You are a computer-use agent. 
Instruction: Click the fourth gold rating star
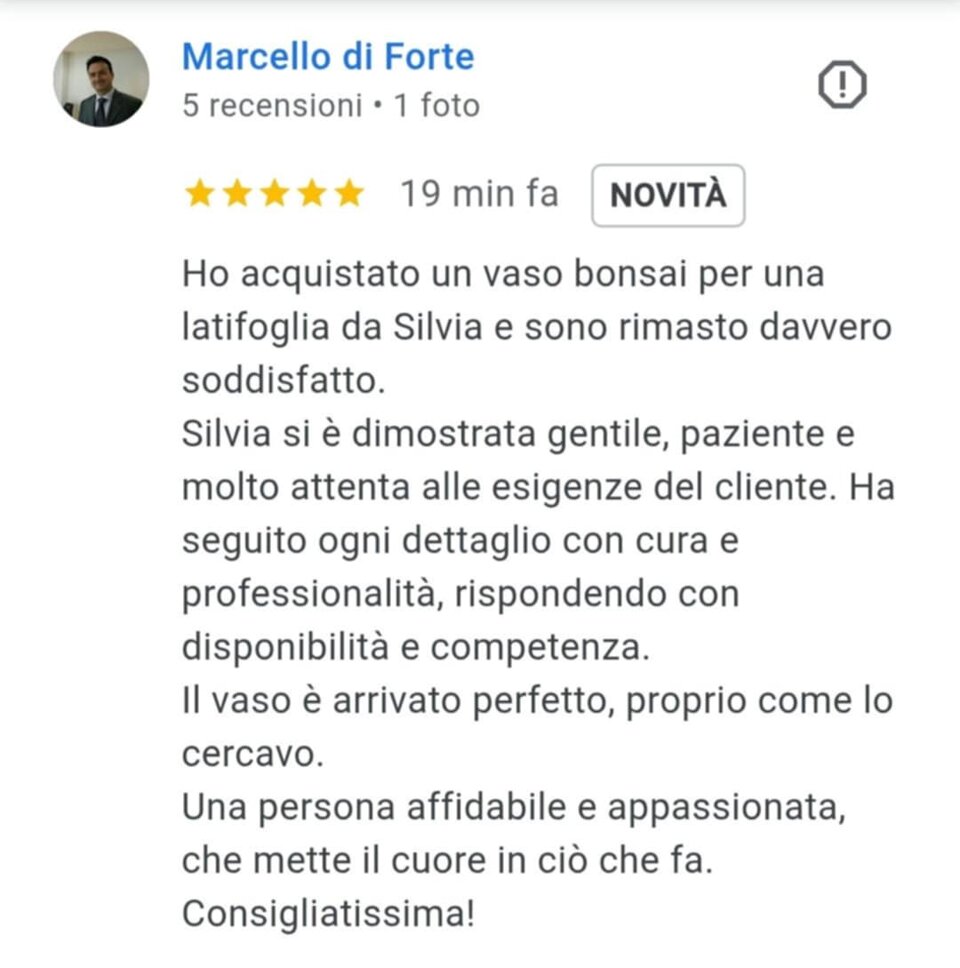[x=312, y=193]
